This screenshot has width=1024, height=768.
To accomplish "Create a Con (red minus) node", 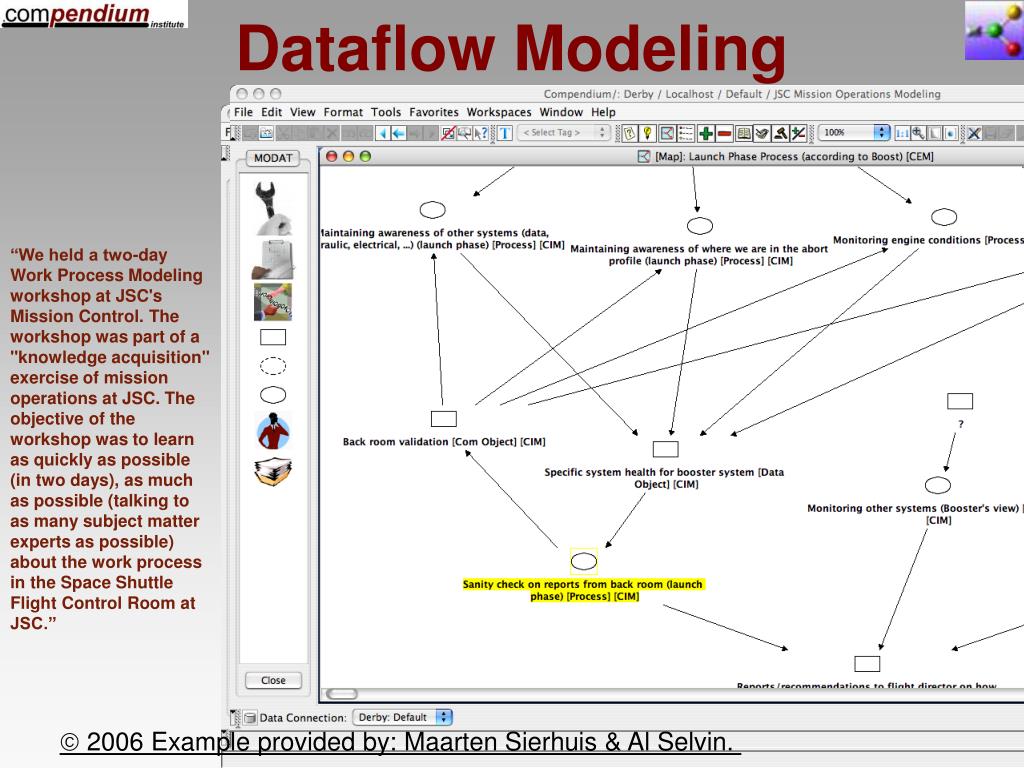I will pyautogui.click(x=724, y=133).
